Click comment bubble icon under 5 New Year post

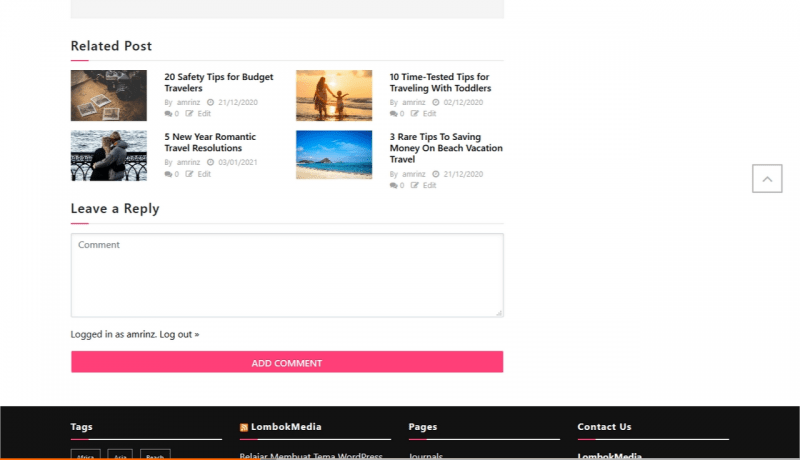click(168, 174)
